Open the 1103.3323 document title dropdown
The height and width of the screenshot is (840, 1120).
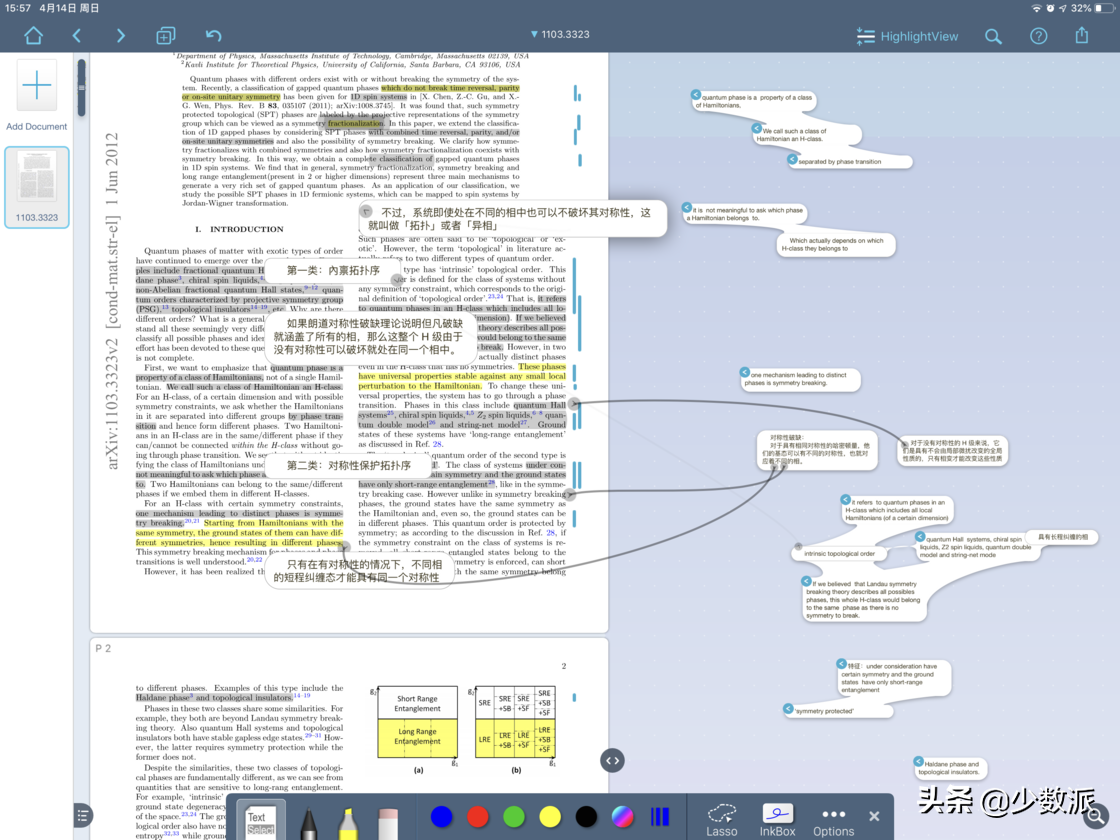(559, 34)
